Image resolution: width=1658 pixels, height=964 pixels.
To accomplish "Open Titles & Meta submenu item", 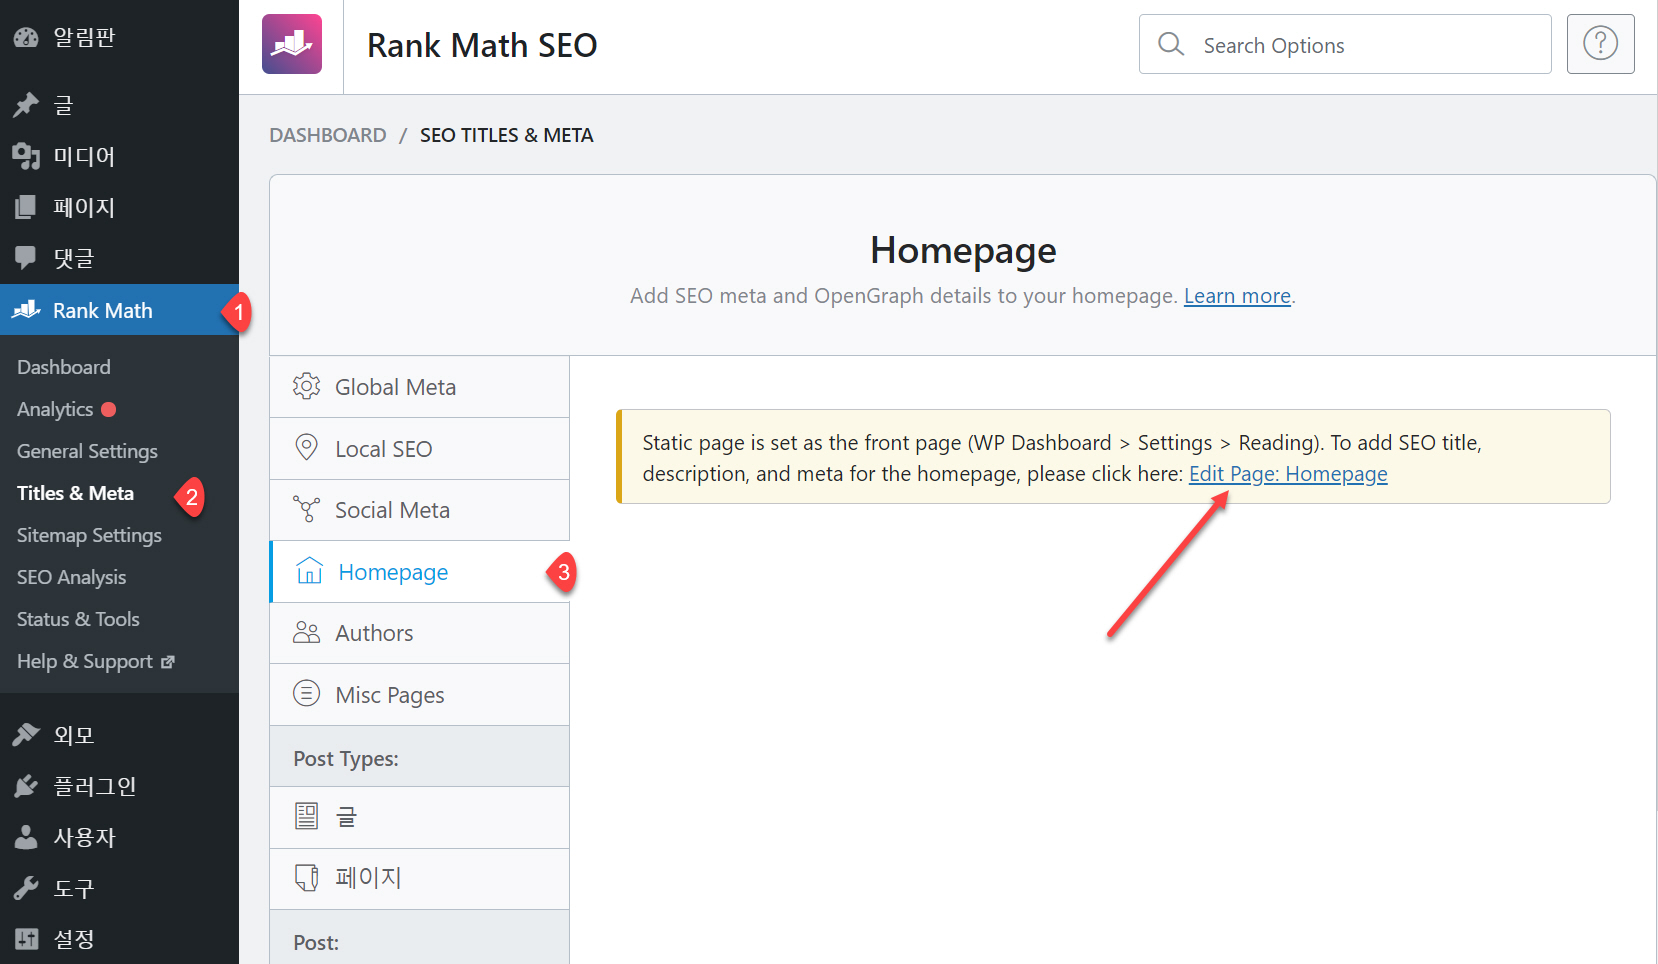I will point(75,493).
